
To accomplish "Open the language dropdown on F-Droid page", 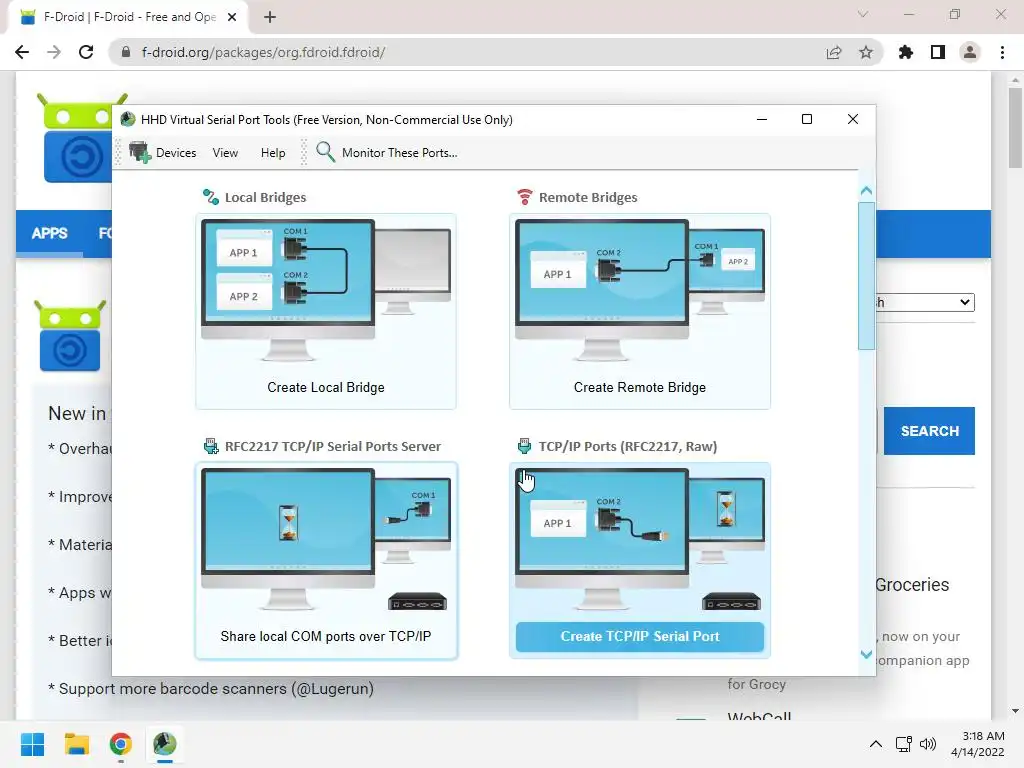I will (925, 302).
